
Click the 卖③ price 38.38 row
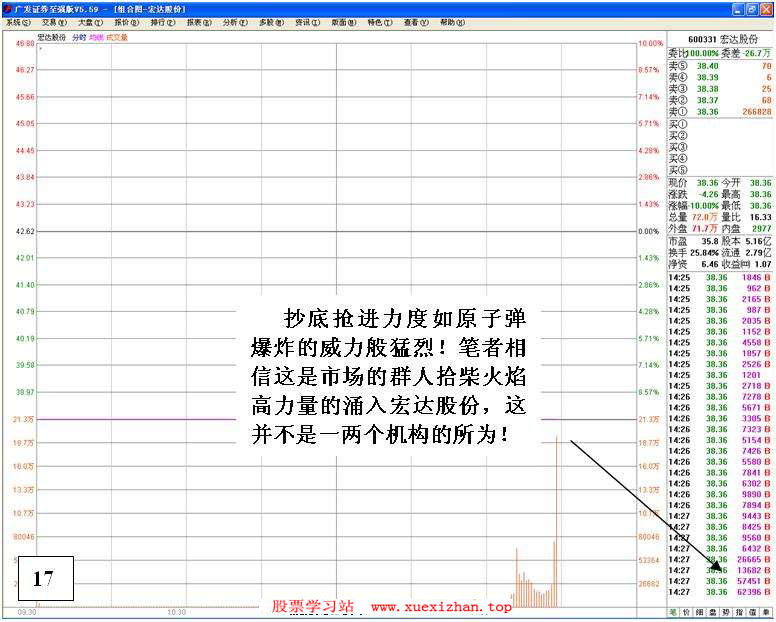click(720, 89)
